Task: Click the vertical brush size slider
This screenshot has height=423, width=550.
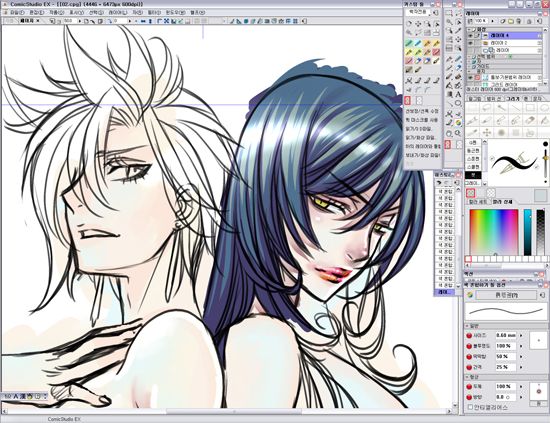Action: [x=545, y=162]
